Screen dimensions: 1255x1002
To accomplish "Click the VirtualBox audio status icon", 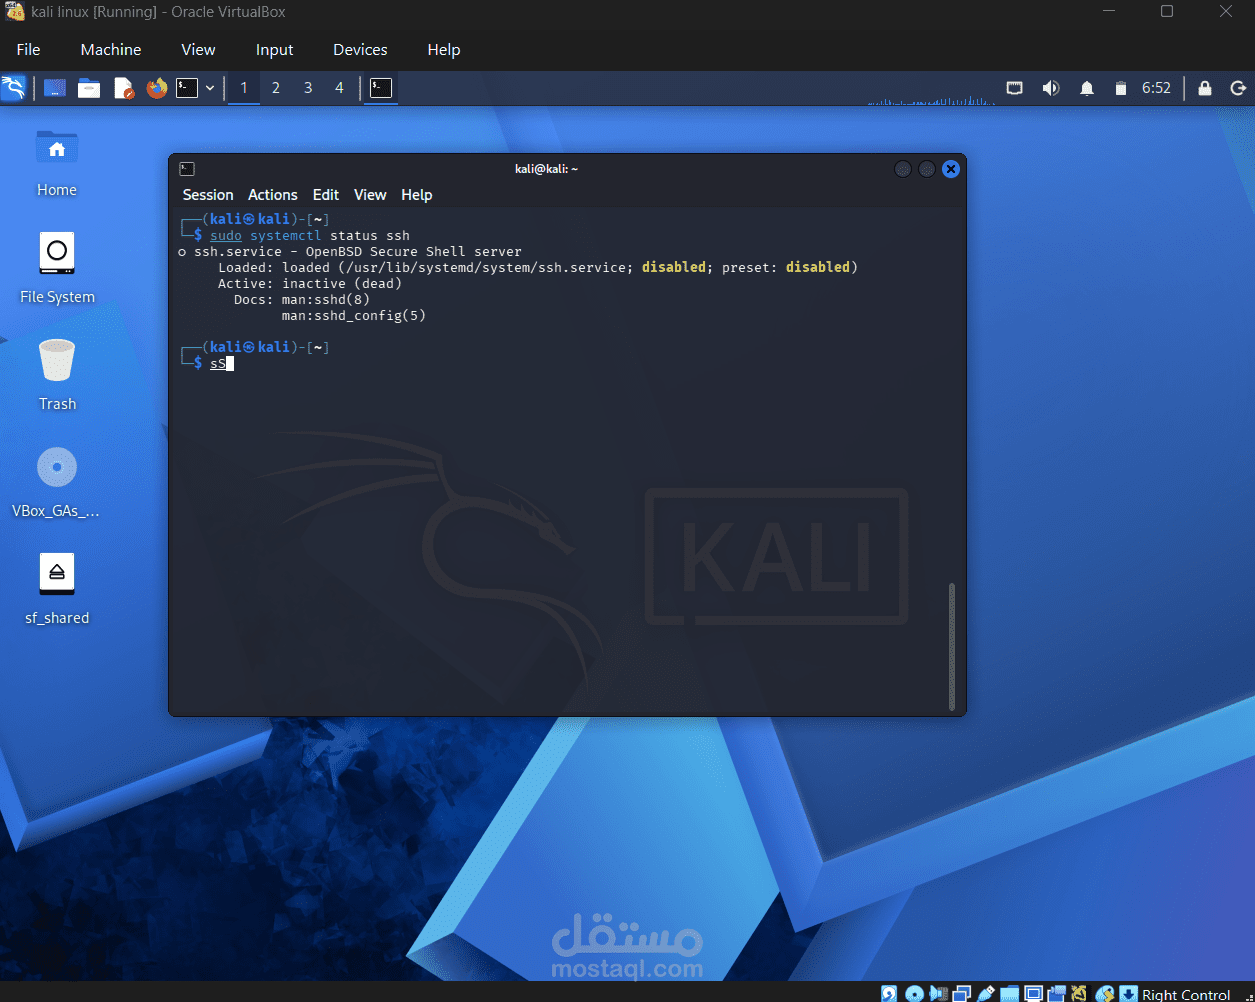I will click(938, 994).
